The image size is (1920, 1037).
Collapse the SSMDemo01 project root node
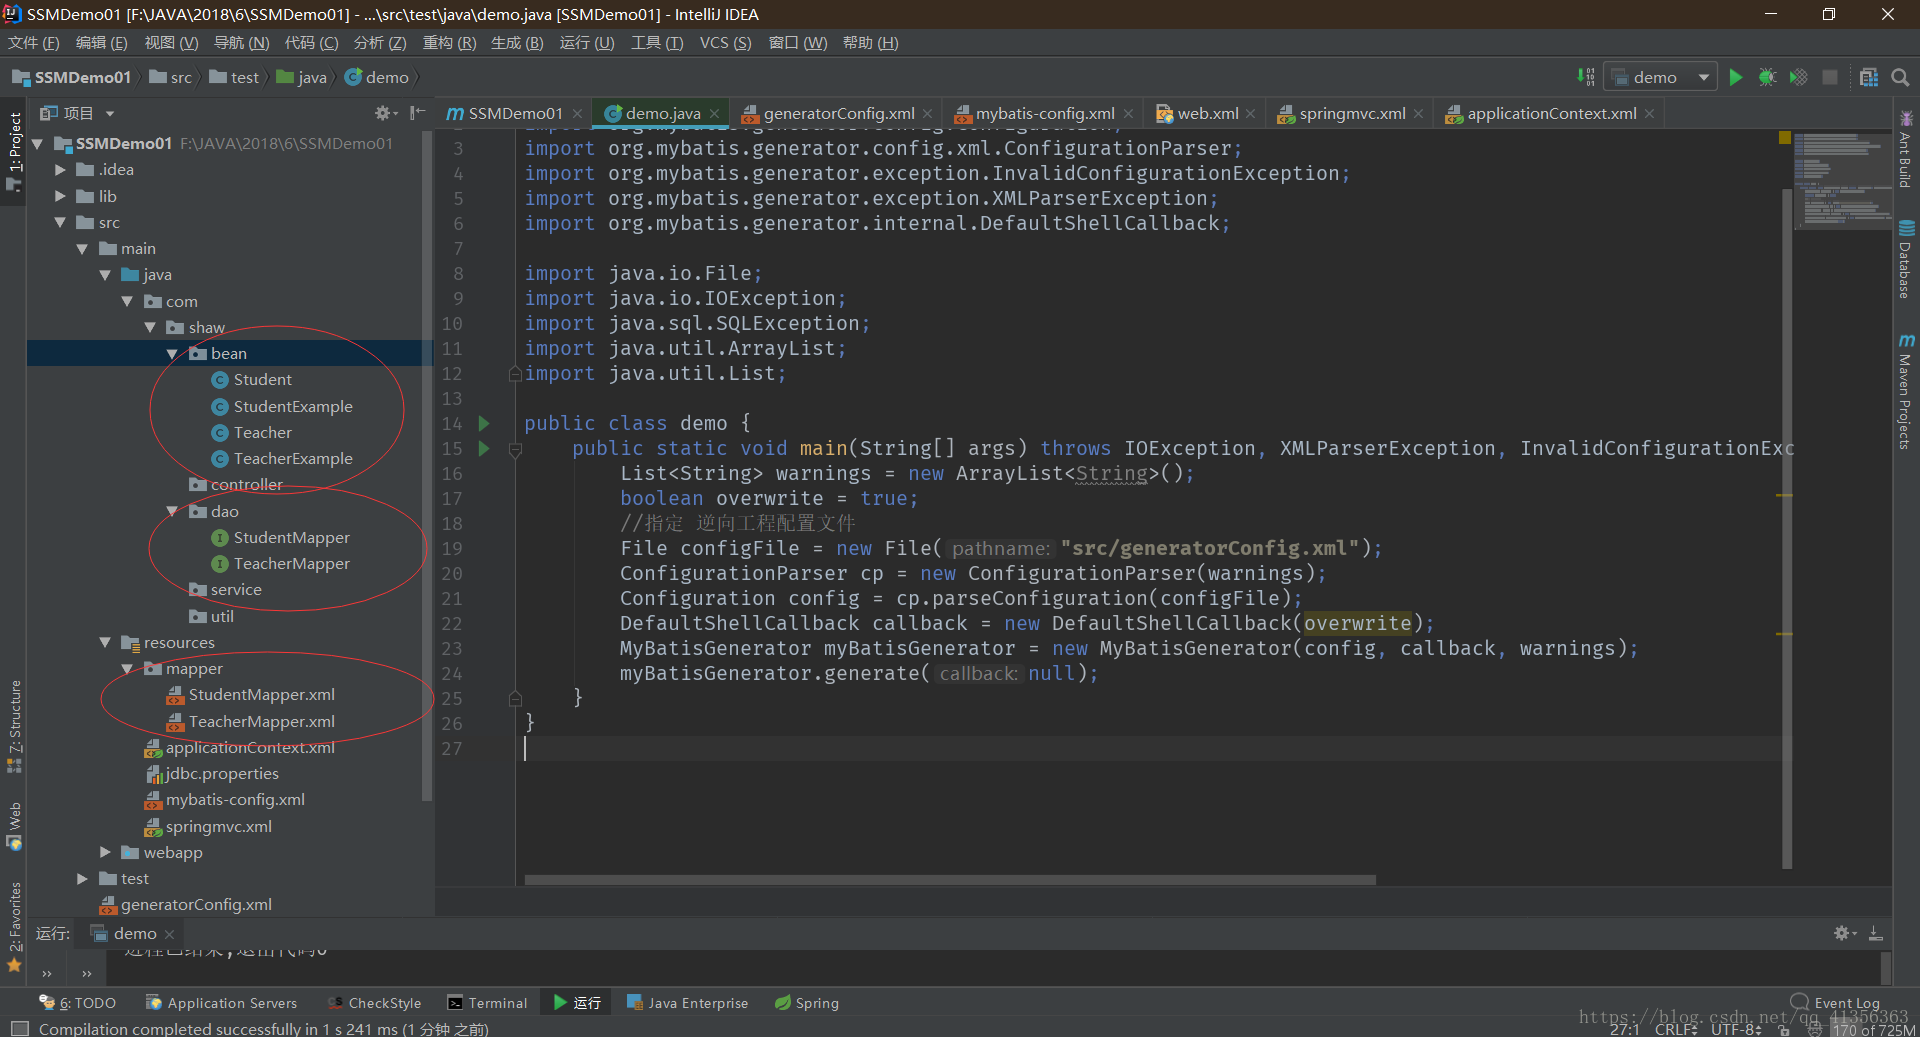pyautogui.click(x=37, y=144)
